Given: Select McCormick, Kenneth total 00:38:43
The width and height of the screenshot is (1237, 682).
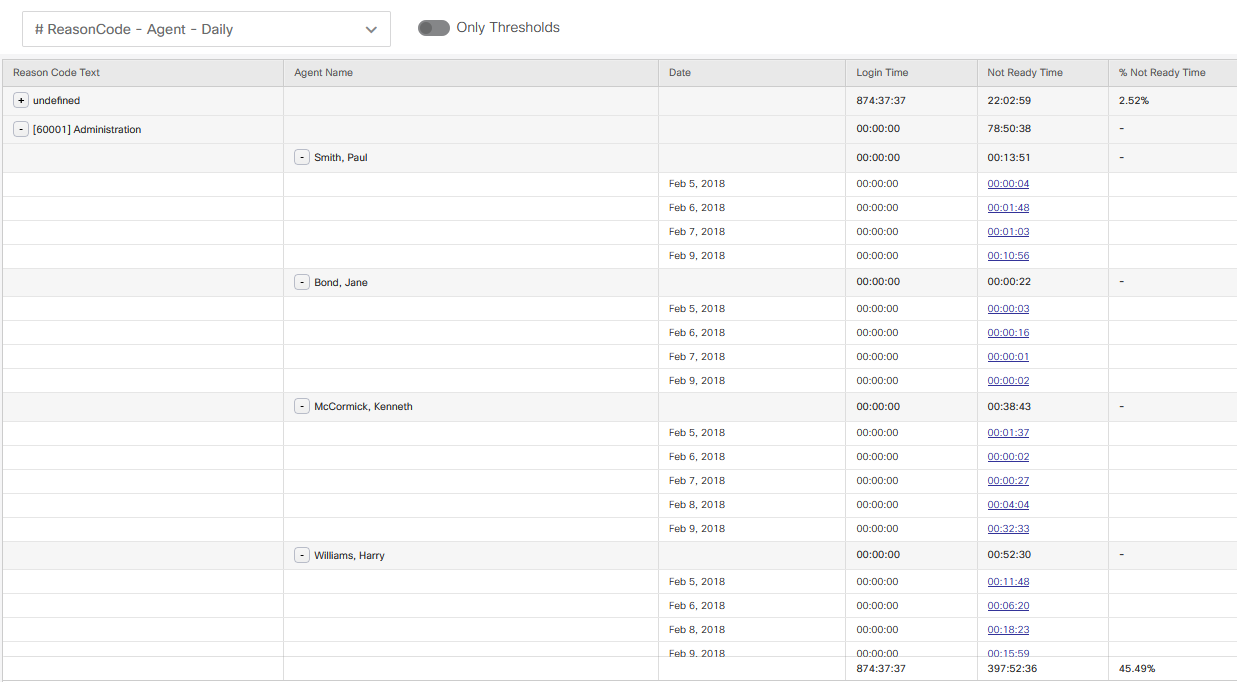Looking at the screenshot, I should tap(1009, 407).
